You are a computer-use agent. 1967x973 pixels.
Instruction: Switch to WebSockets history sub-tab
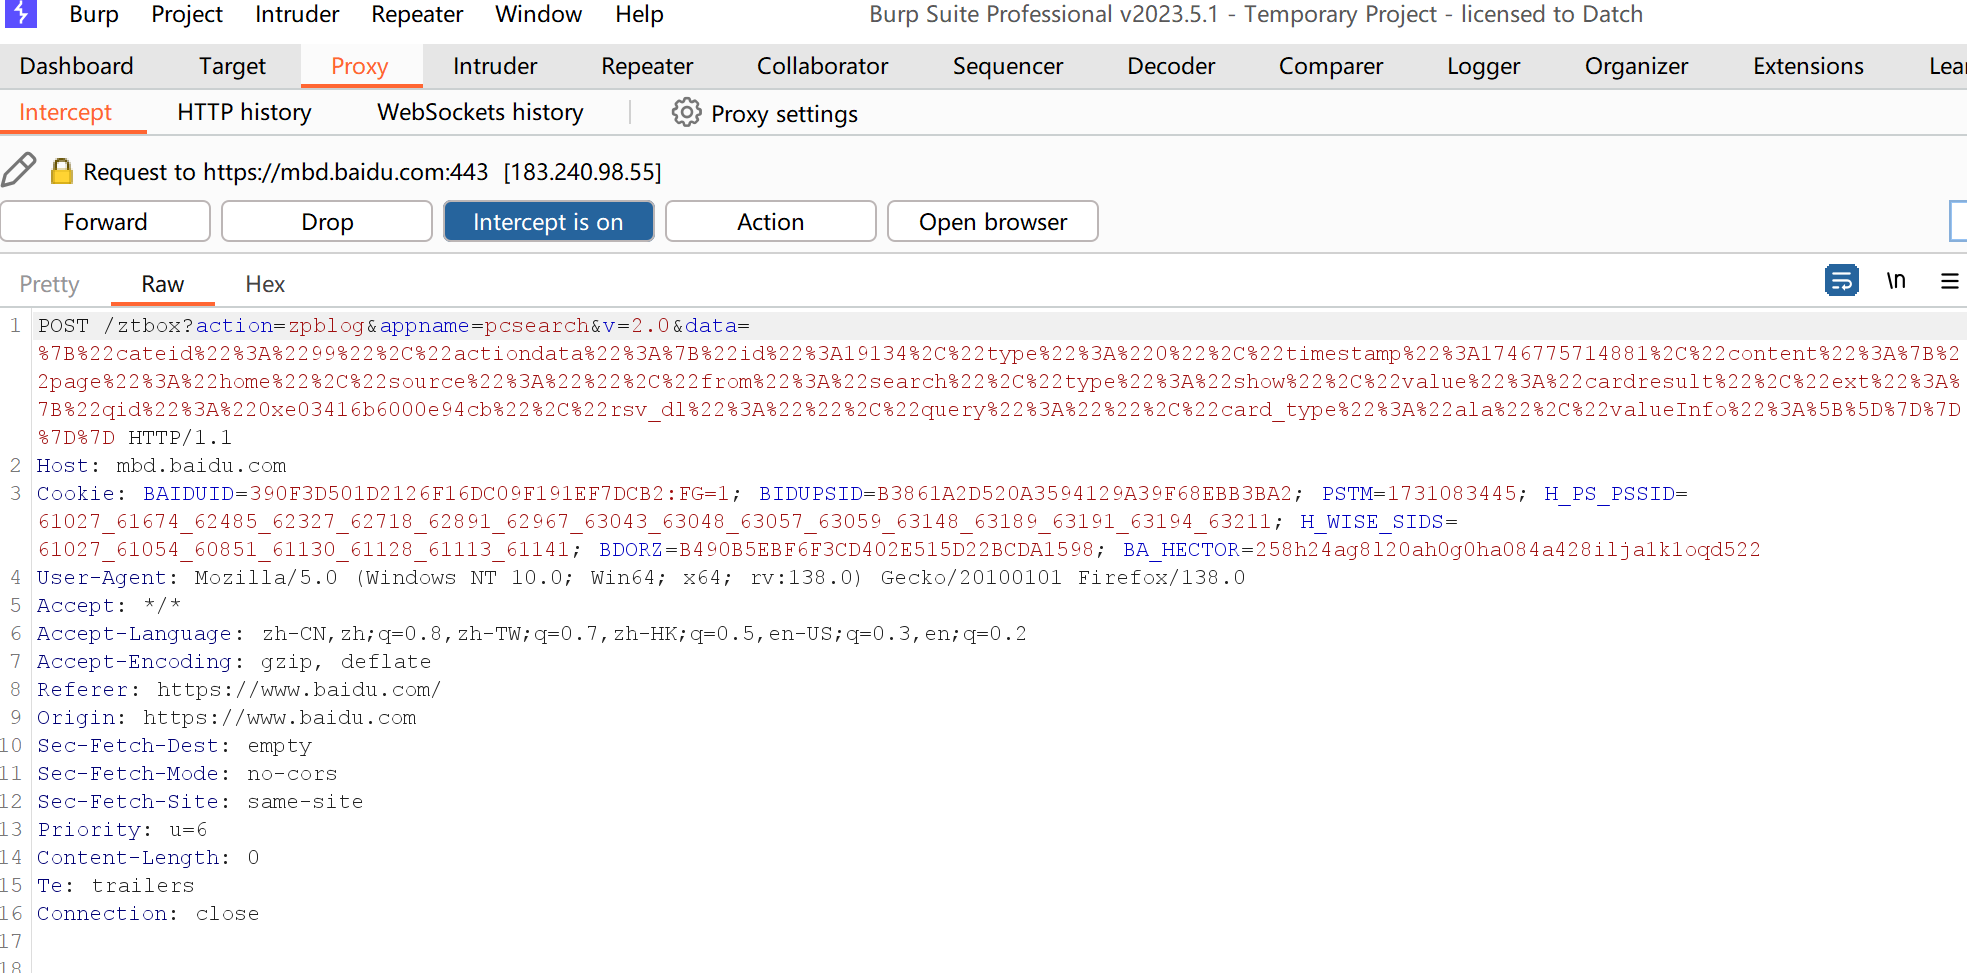(480, 112)
